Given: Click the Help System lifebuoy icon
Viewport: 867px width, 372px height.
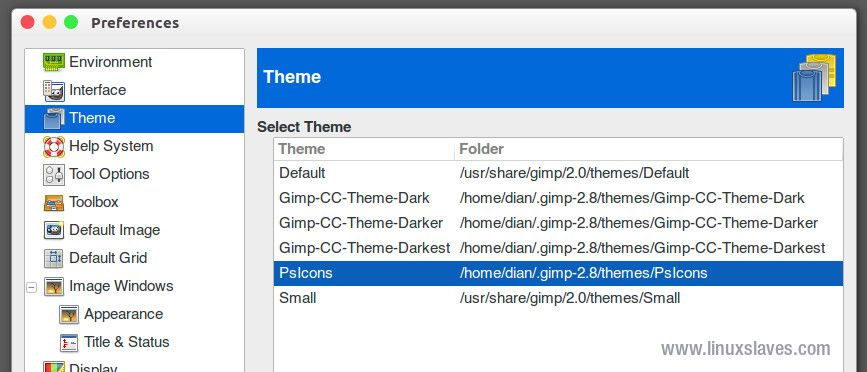Looking at the screenshot, I should click(x=54, y=146).
